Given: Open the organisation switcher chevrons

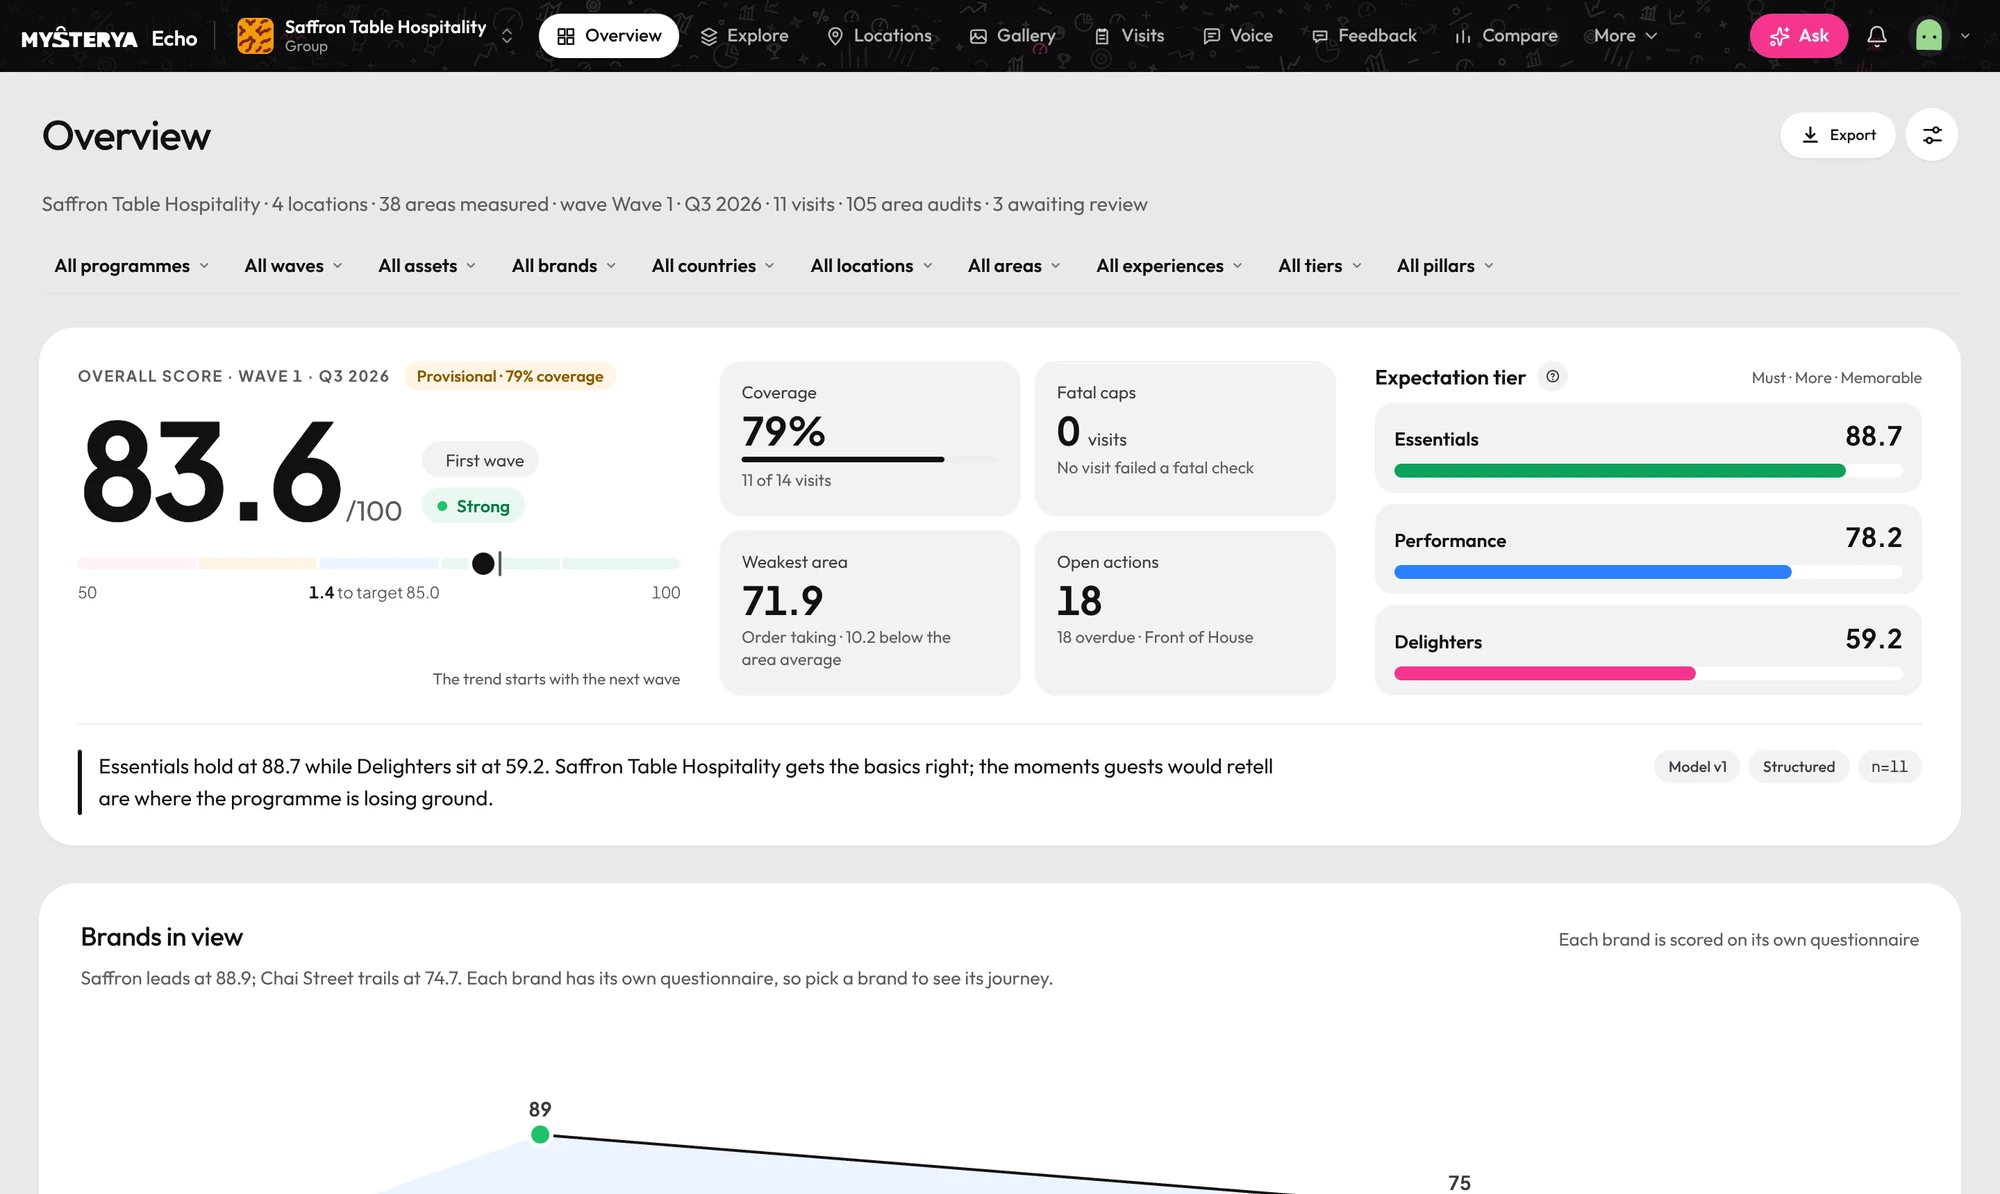Looking at the screenshot, I should pyautogui.click(x=507, y=36).
